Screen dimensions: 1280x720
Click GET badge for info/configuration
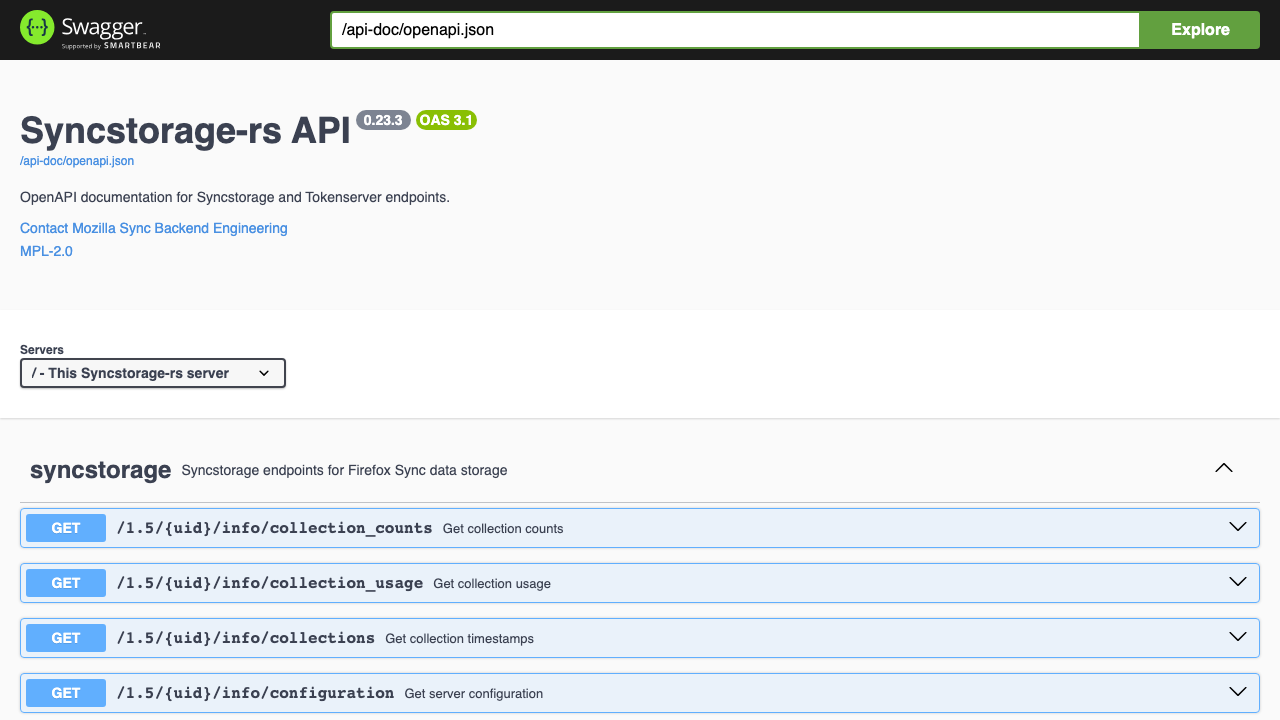click(66, 693)
